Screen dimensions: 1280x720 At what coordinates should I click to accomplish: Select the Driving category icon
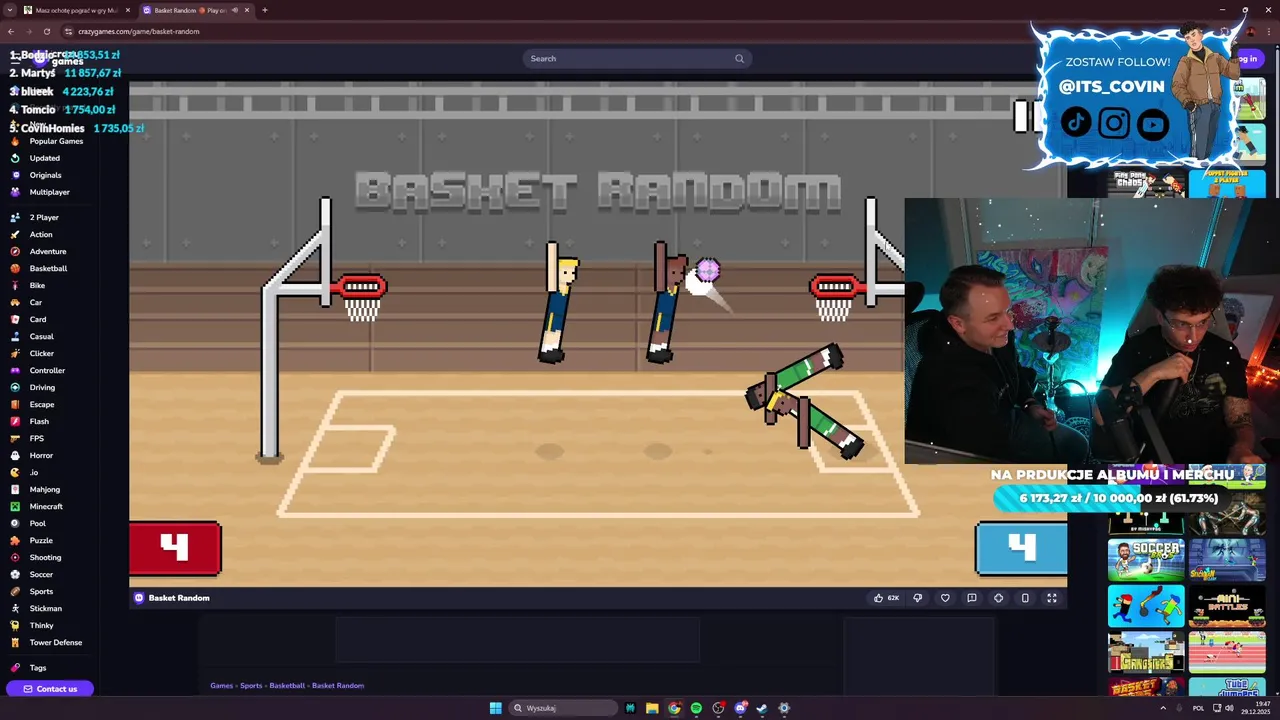pos(15,387)
